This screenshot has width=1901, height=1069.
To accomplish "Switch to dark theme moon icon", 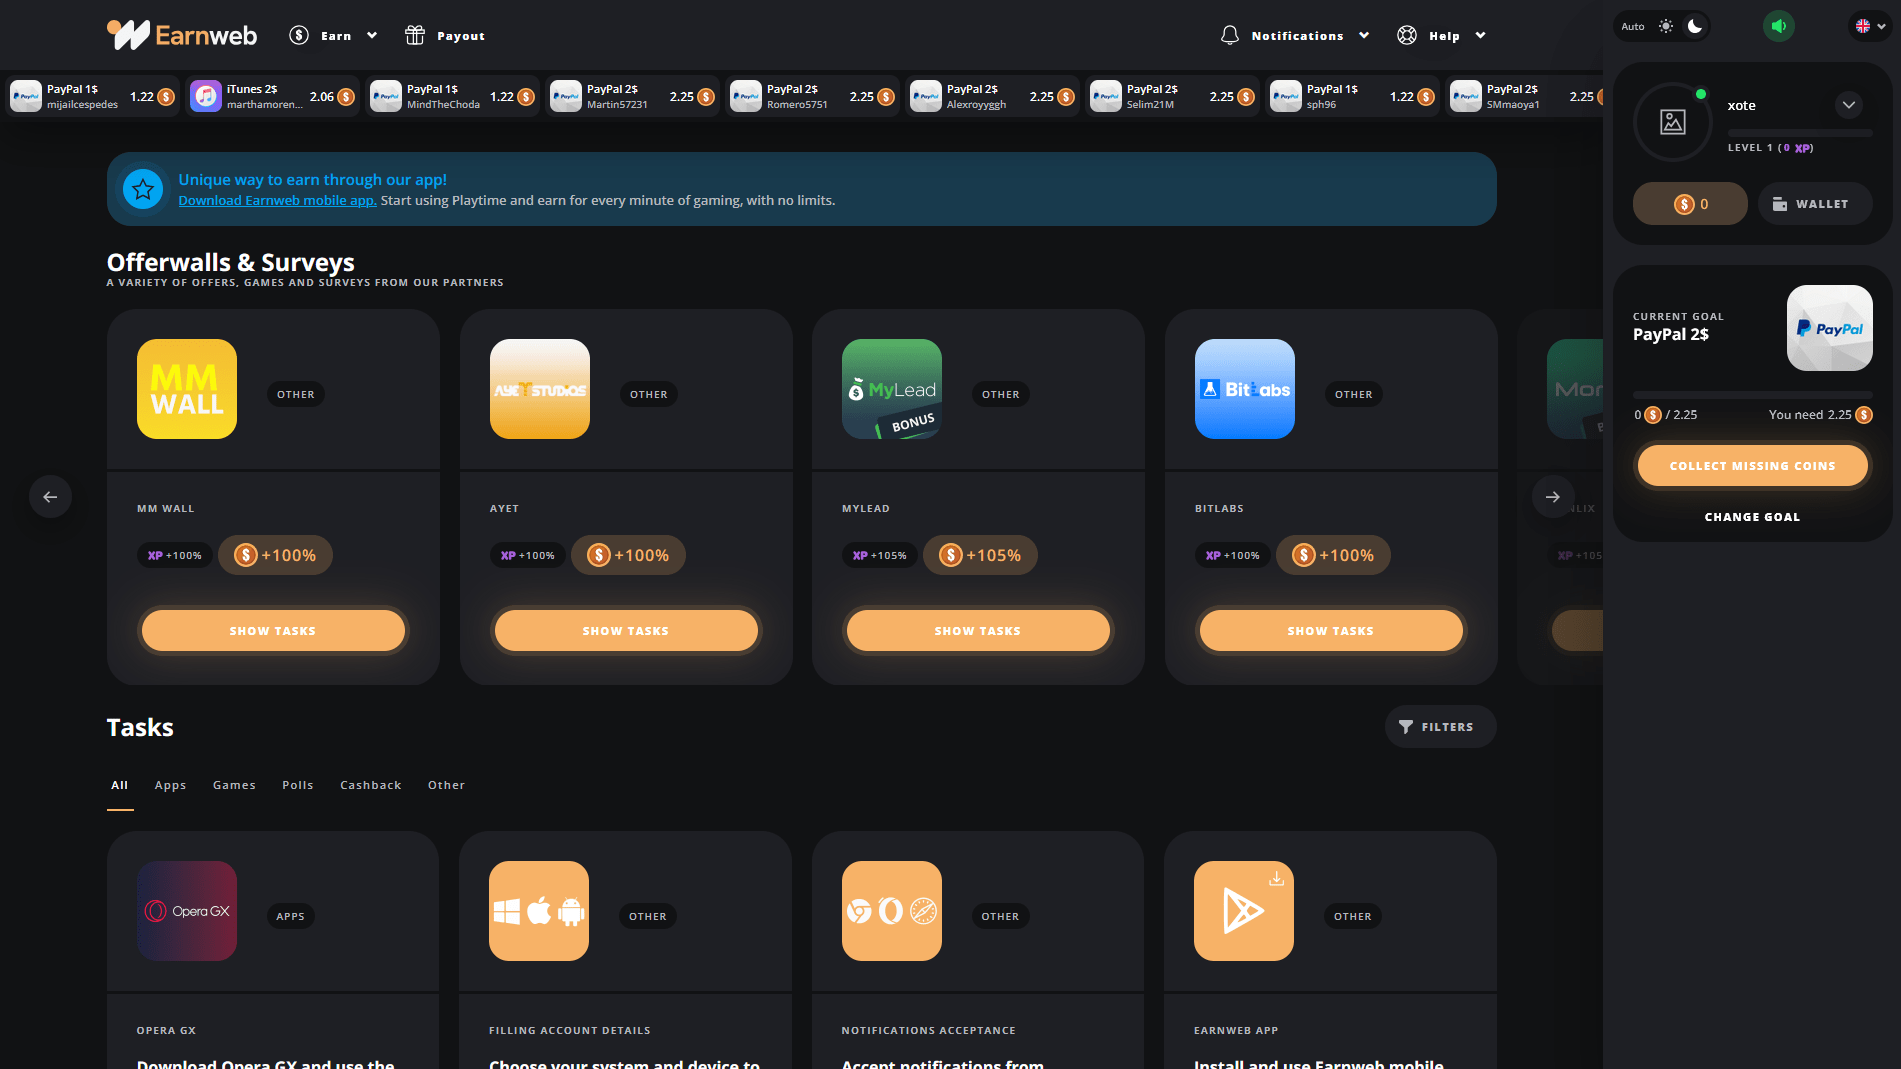I will [x=1695, y=26].
